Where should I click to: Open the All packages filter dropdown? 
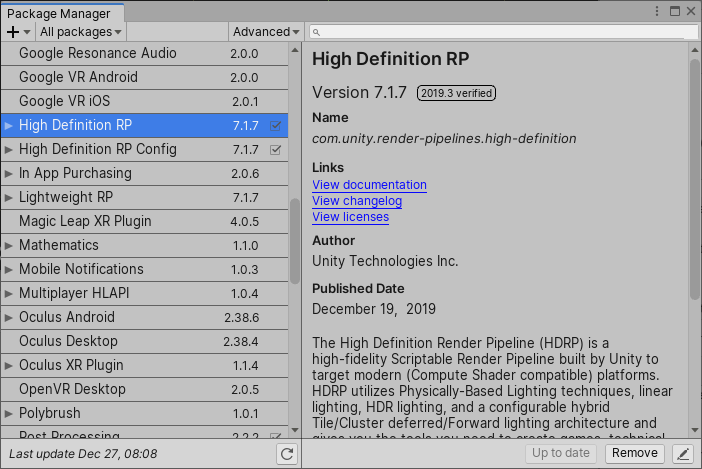79,32
